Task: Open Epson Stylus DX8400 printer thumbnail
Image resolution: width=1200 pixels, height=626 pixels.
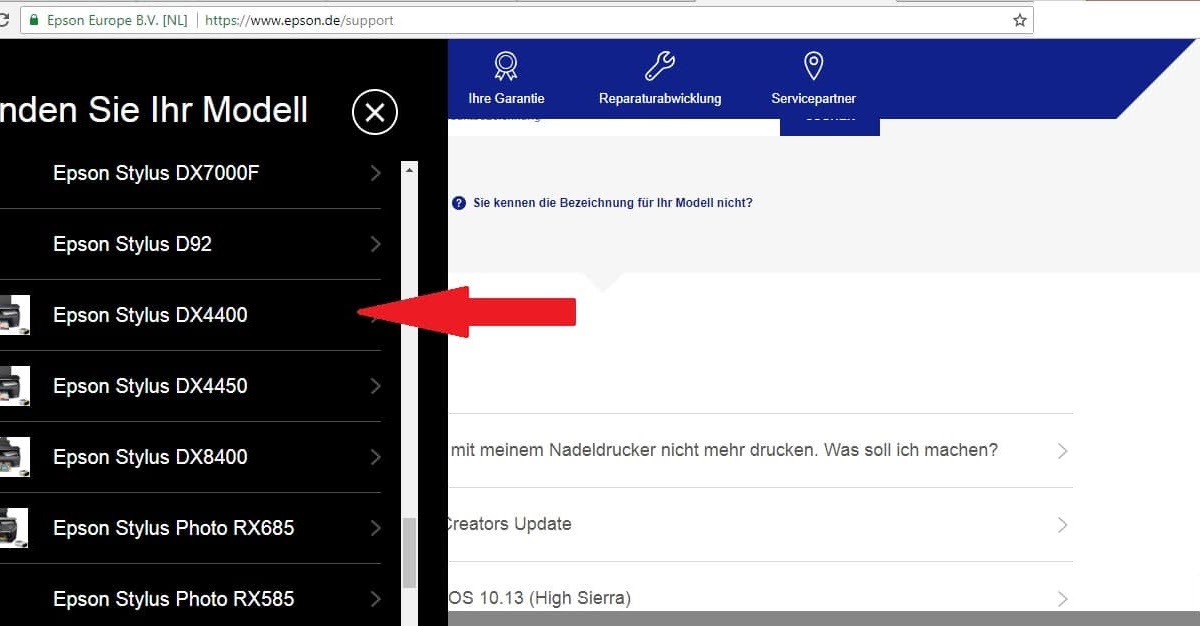Action: 14,457
